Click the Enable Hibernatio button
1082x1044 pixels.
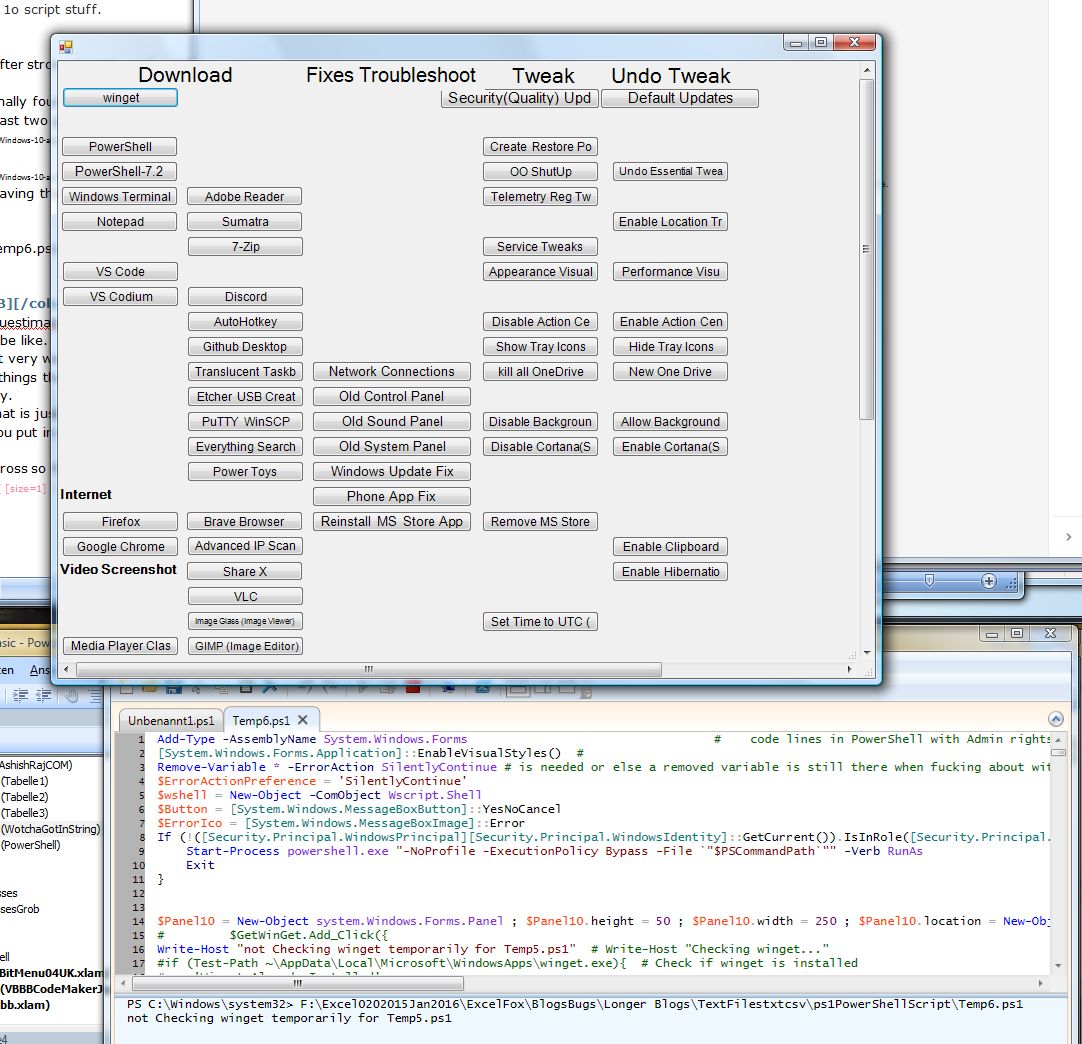pyautogui.click(x=670, y=571)
